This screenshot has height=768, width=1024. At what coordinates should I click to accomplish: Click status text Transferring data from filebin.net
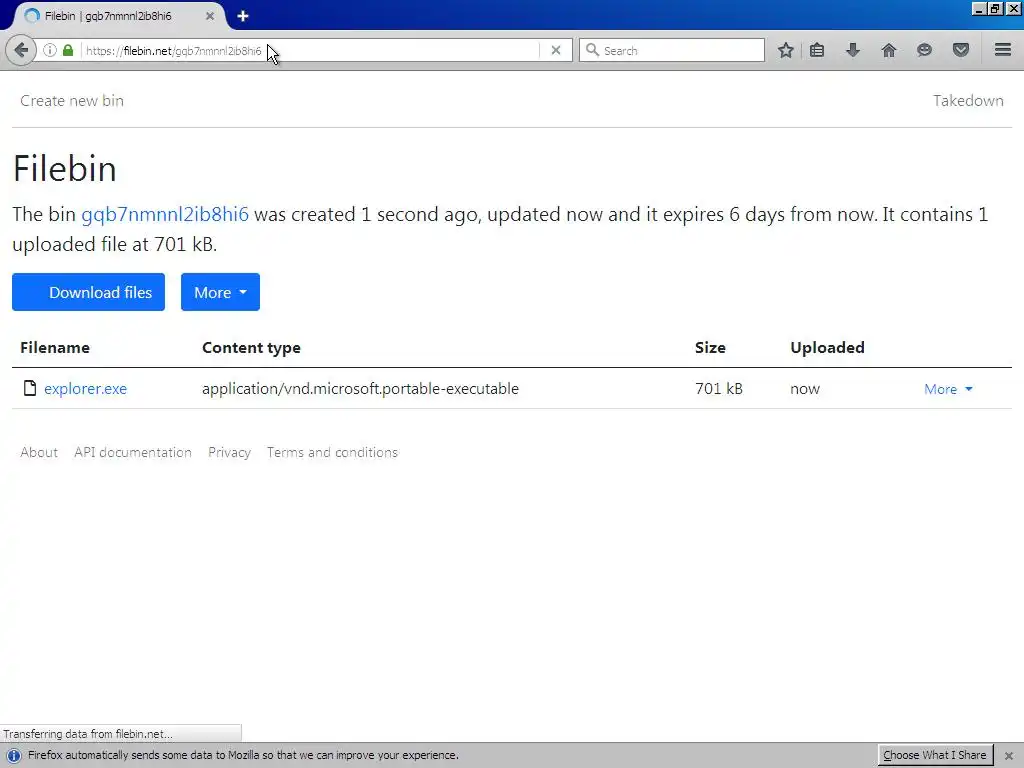coord(88,734)
